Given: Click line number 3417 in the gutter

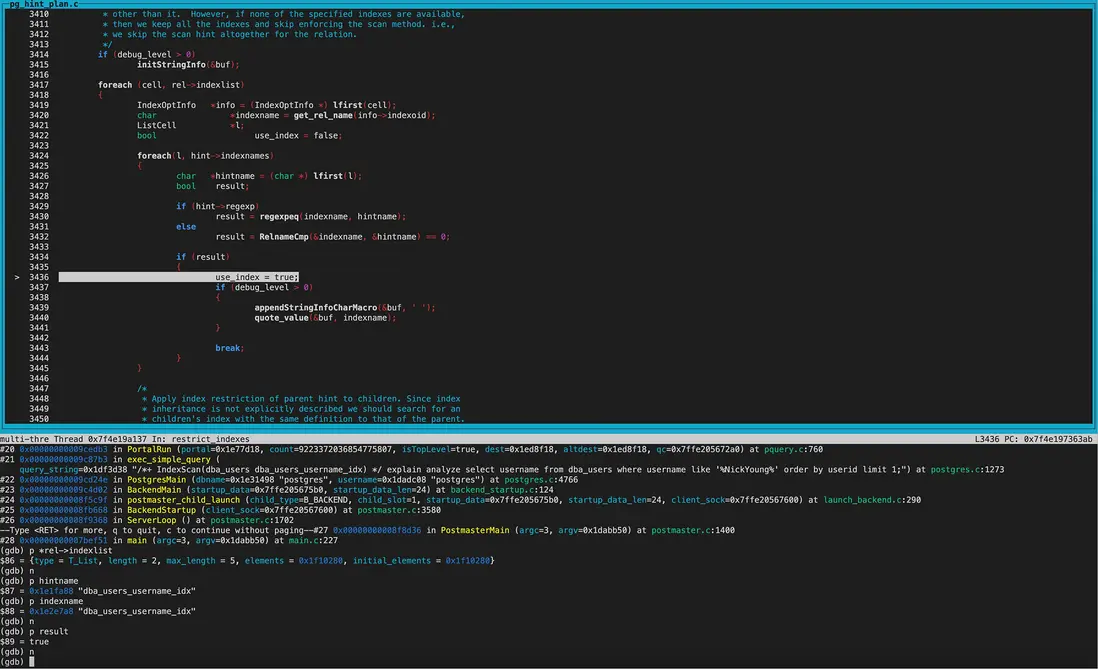Looking at the screenshot, I should click(x=39, y=85).
